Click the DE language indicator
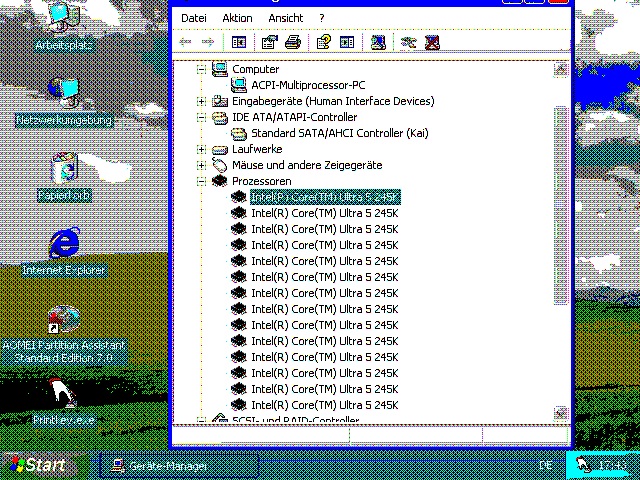The image size is (640, 480). pos(546,465)
